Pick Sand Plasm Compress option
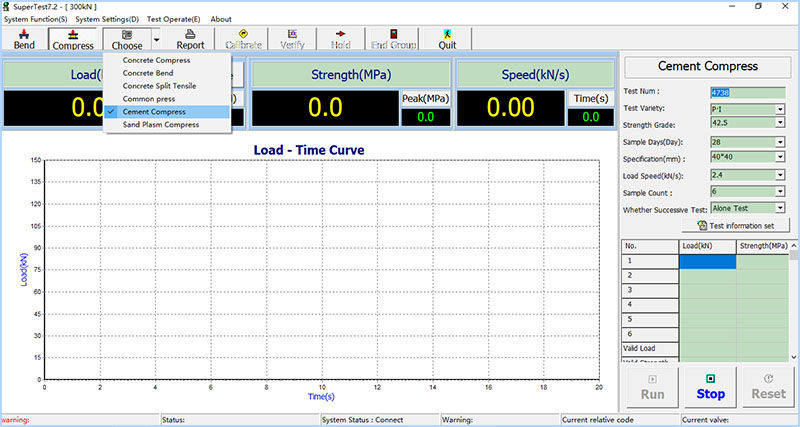 160,125
